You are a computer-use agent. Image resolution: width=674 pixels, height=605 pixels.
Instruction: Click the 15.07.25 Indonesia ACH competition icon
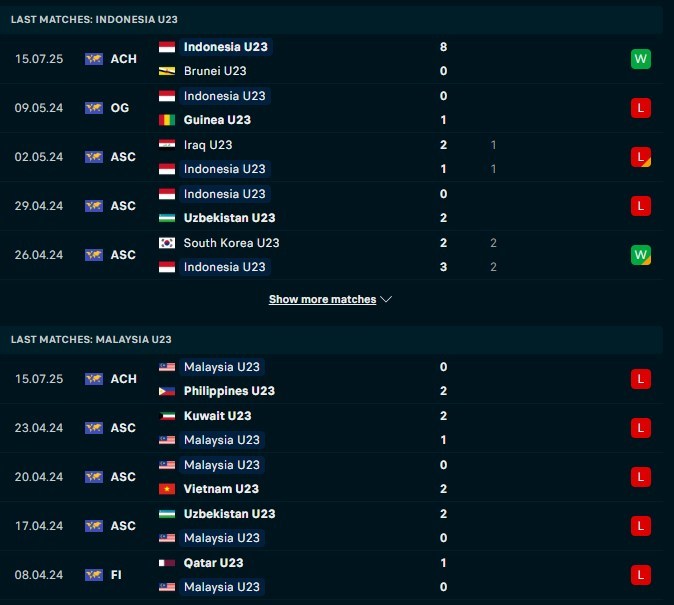[x=94, y=59]
